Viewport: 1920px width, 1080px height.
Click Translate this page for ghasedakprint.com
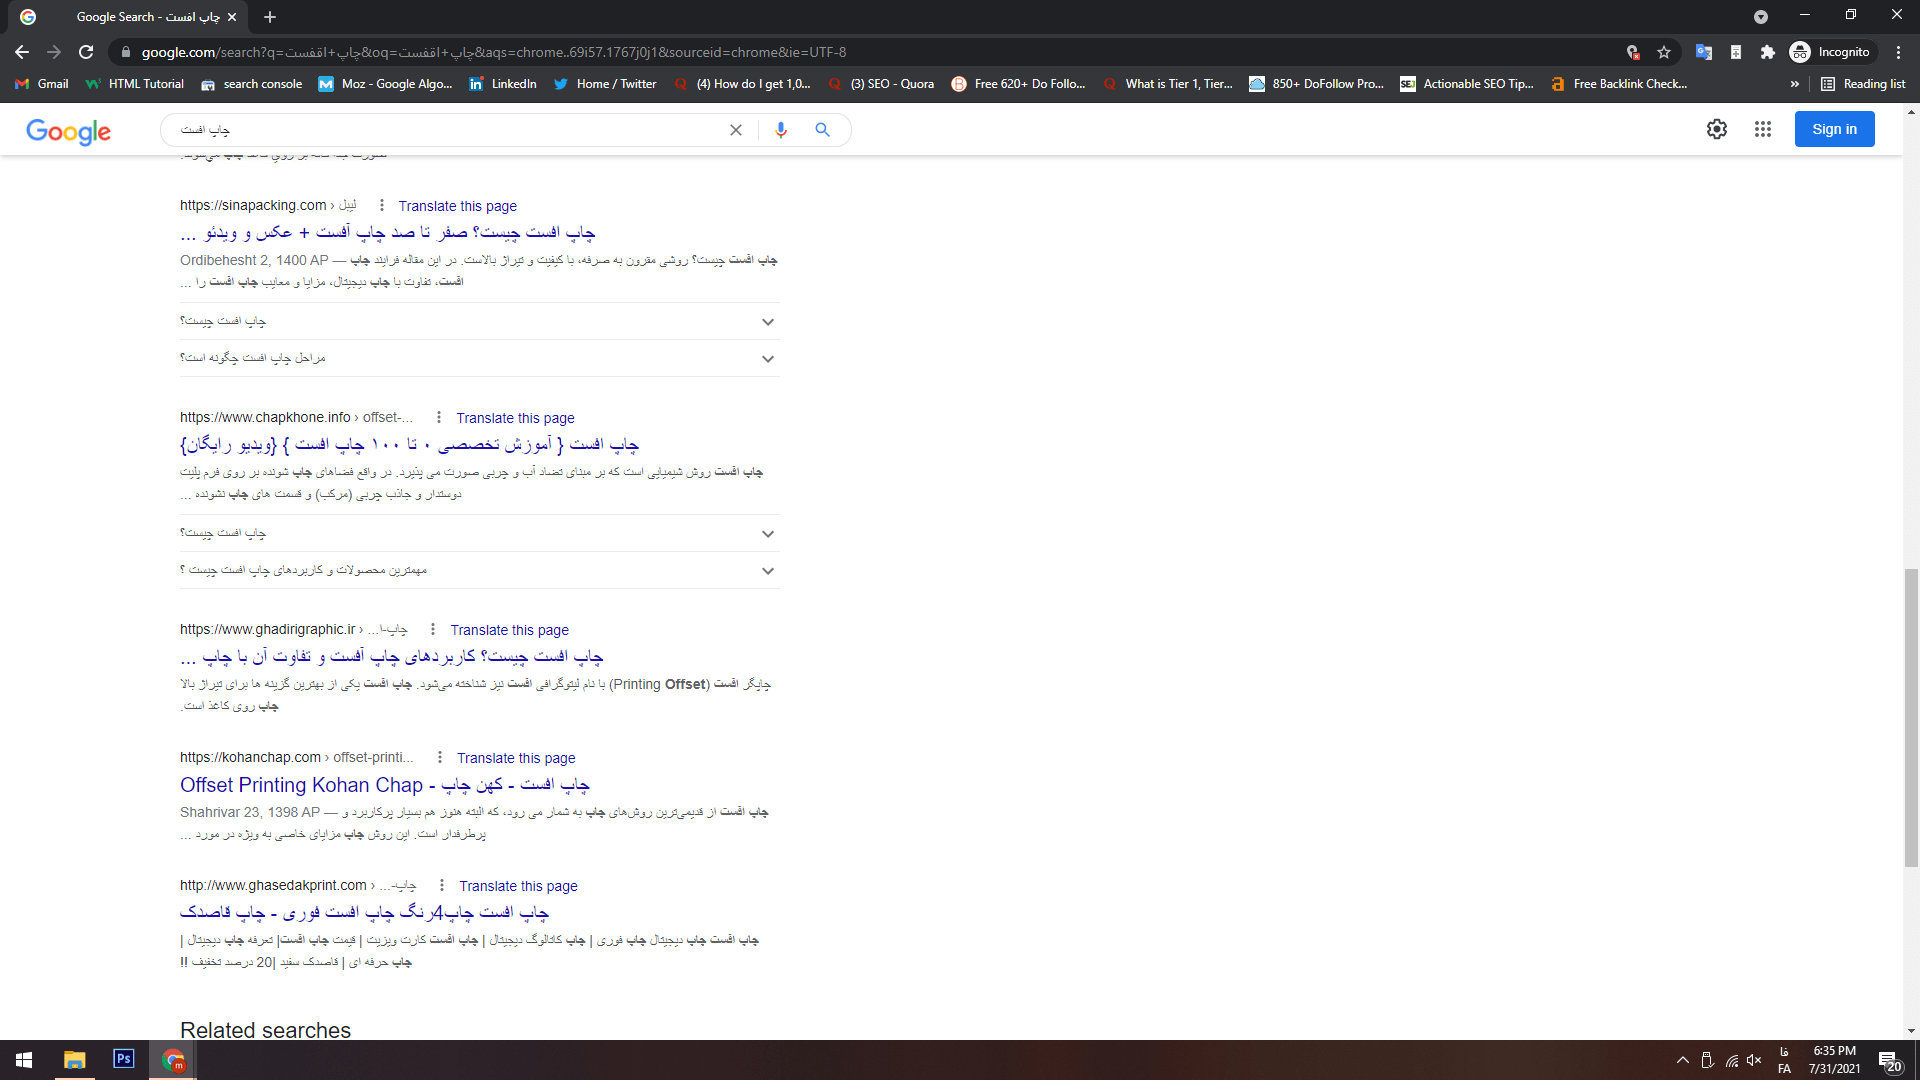point(518,886)
